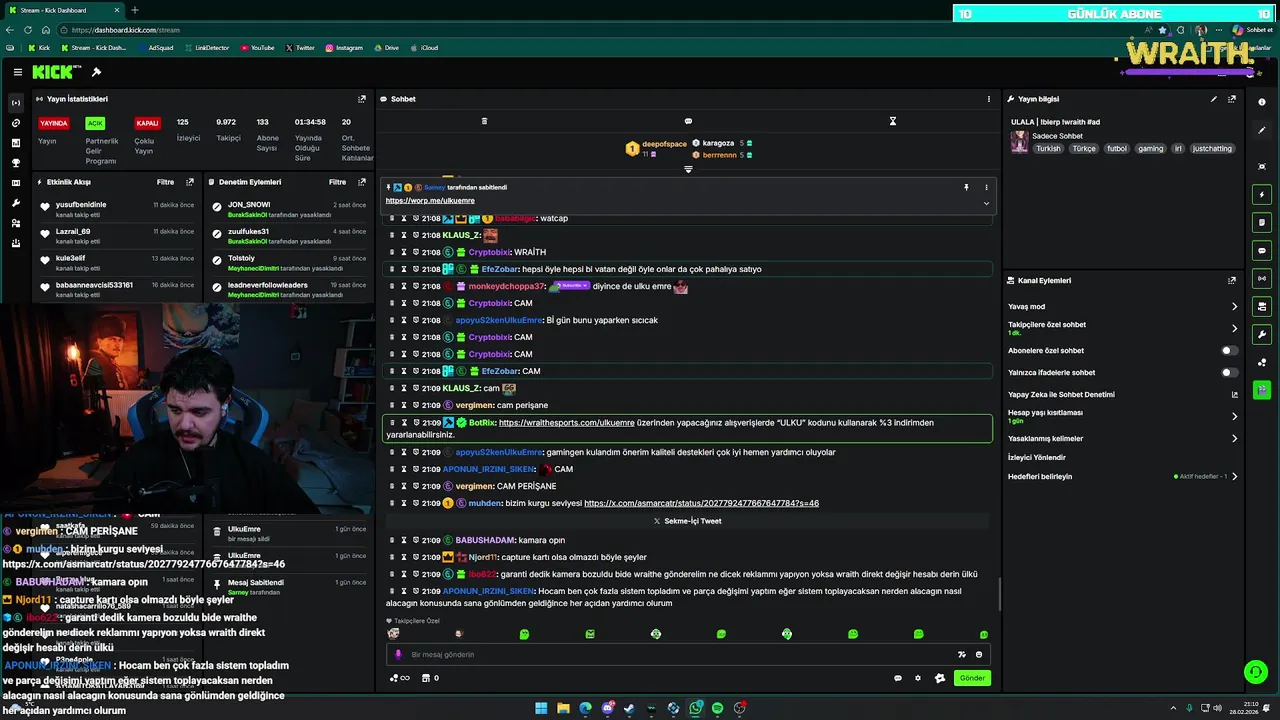Toggle the AÇIK Partnerlik Gelir Programı badge
This screenshot has width=1280, height=720.
[x=95, y=123]
